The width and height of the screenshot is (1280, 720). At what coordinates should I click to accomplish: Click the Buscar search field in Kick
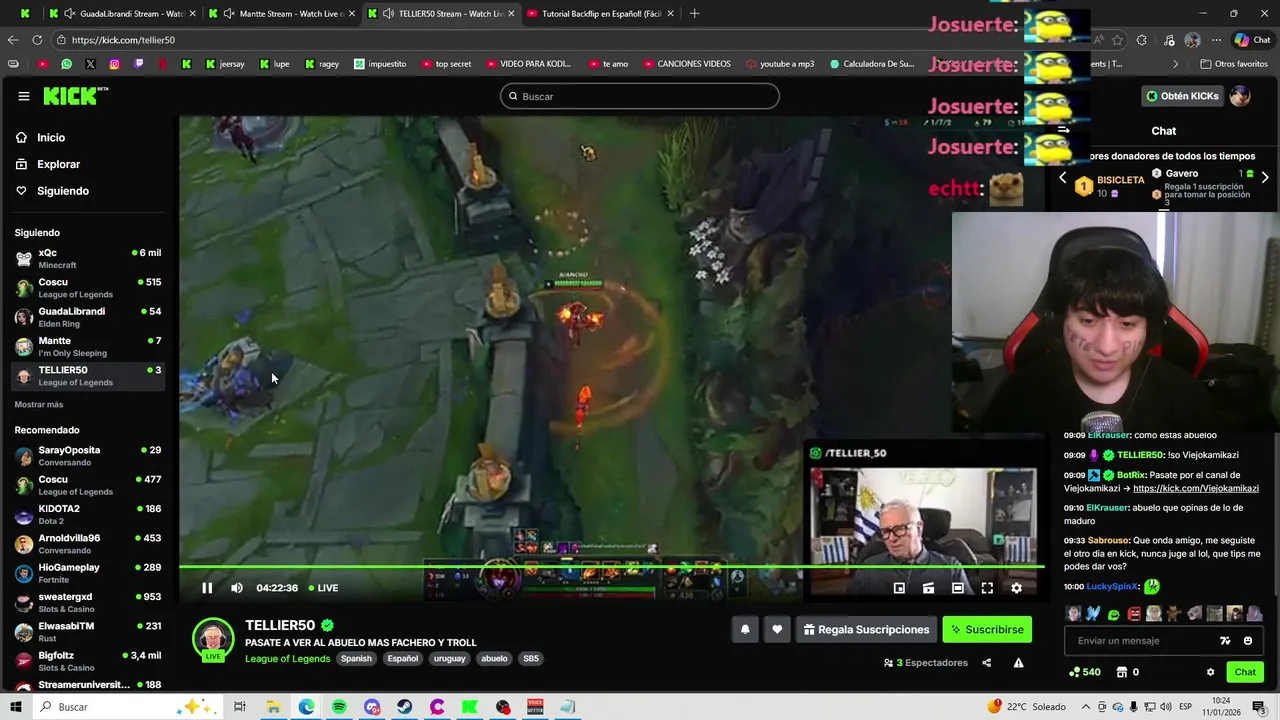tap(640, 96)
